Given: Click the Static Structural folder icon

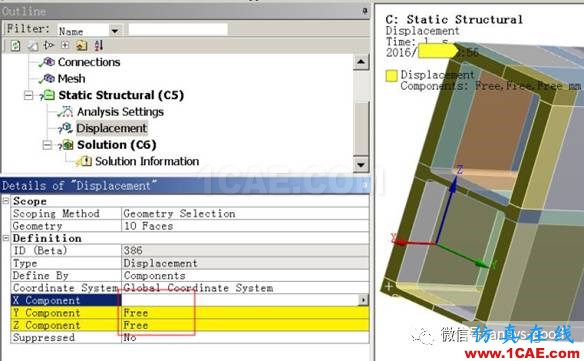Looking at the screenshot, I should (49, 95).
